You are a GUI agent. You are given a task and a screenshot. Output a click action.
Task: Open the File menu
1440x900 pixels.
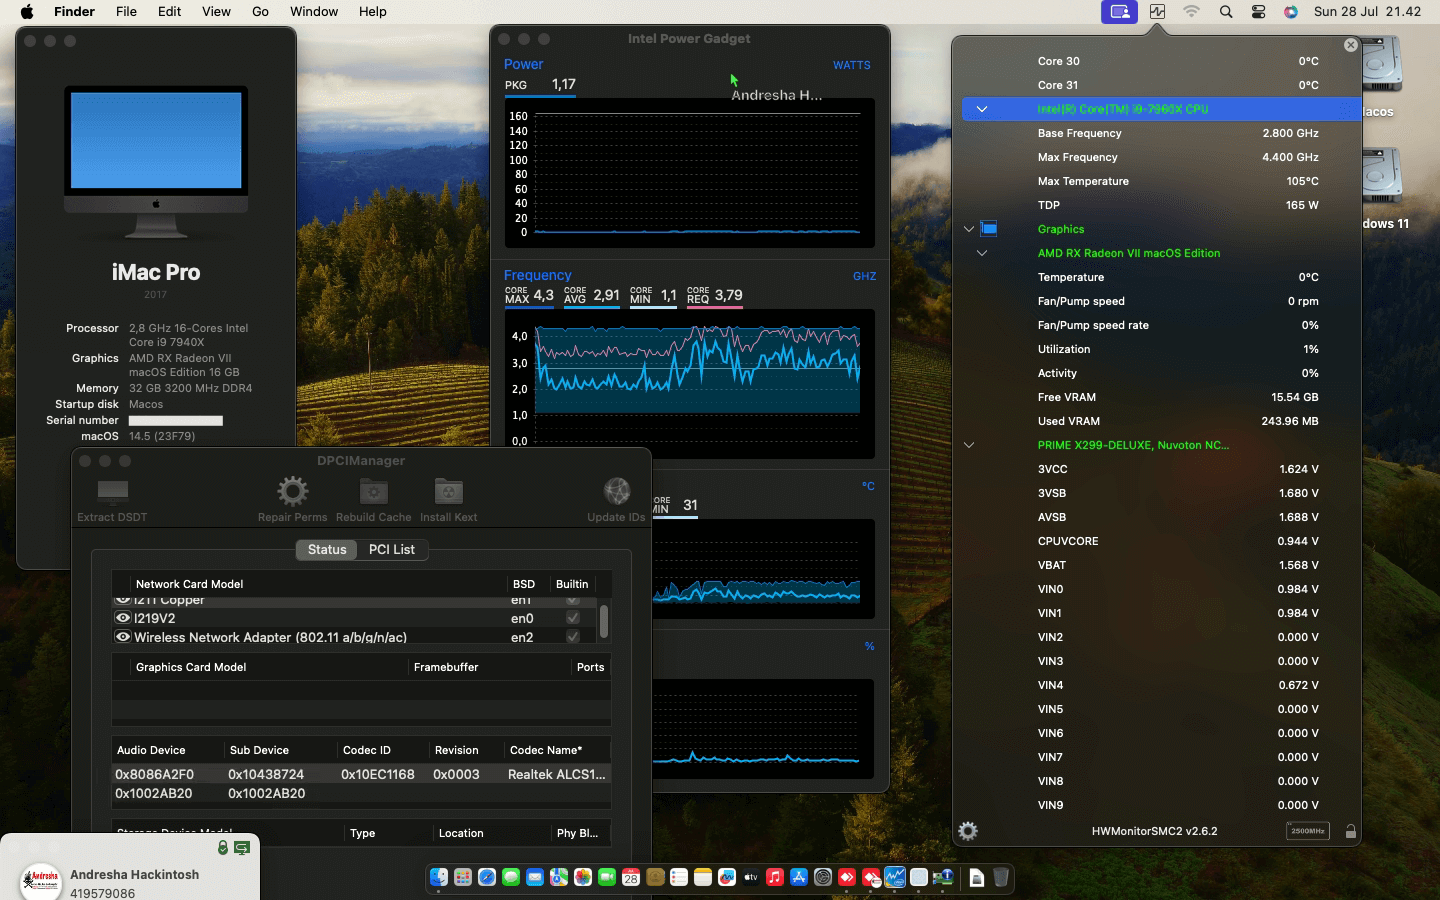(x=126, y=12)
